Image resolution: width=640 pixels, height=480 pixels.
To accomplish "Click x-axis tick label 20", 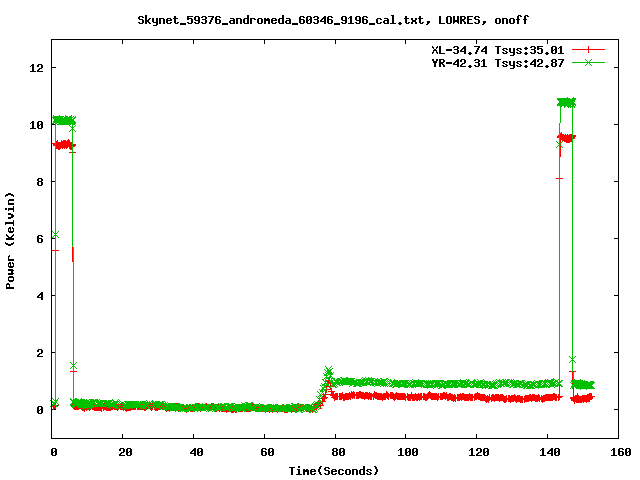I will coord(125,452).
